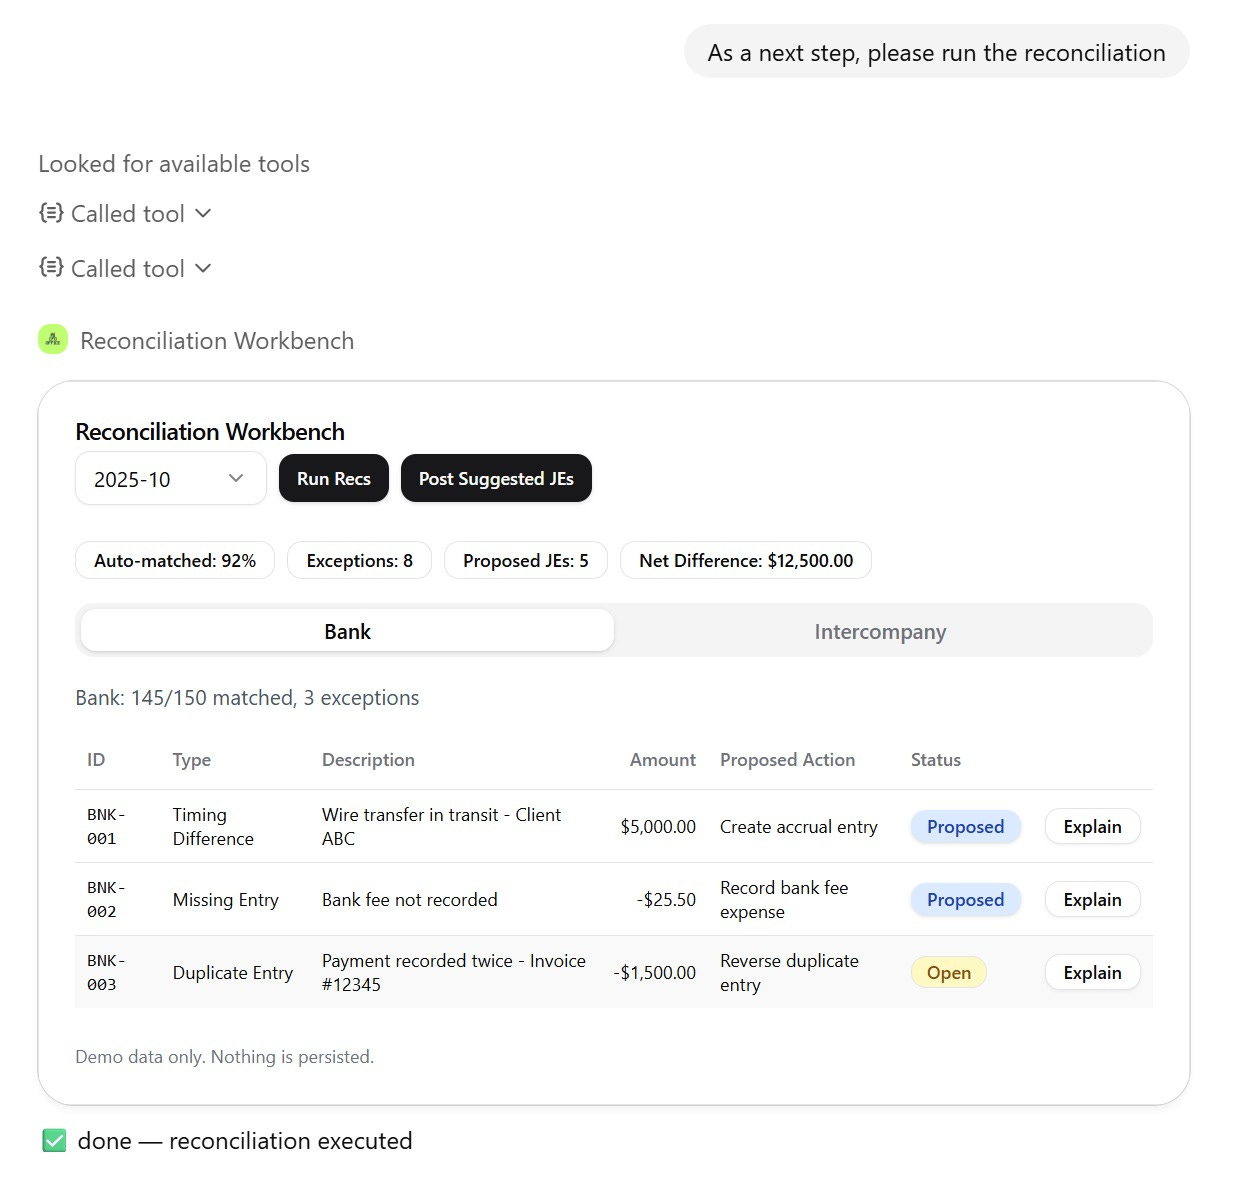Click the green checkmark done icon
Screen dimensions: 1246x1185
point(54,1141)
